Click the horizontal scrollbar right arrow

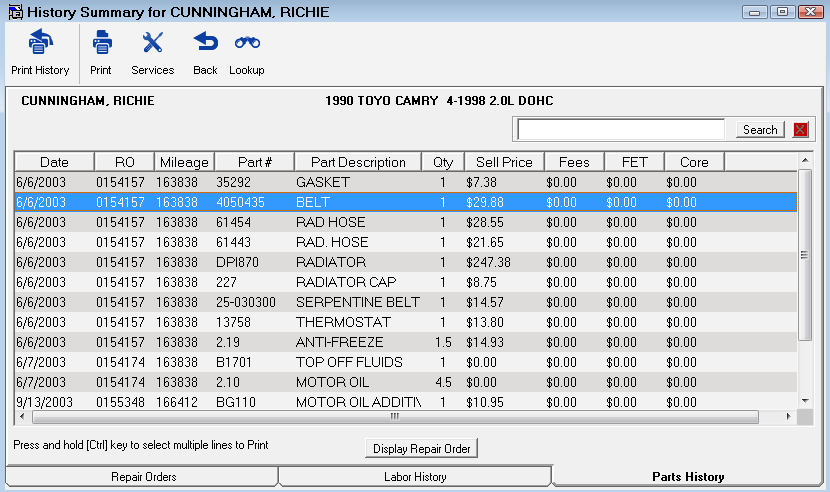click(789, 417)
